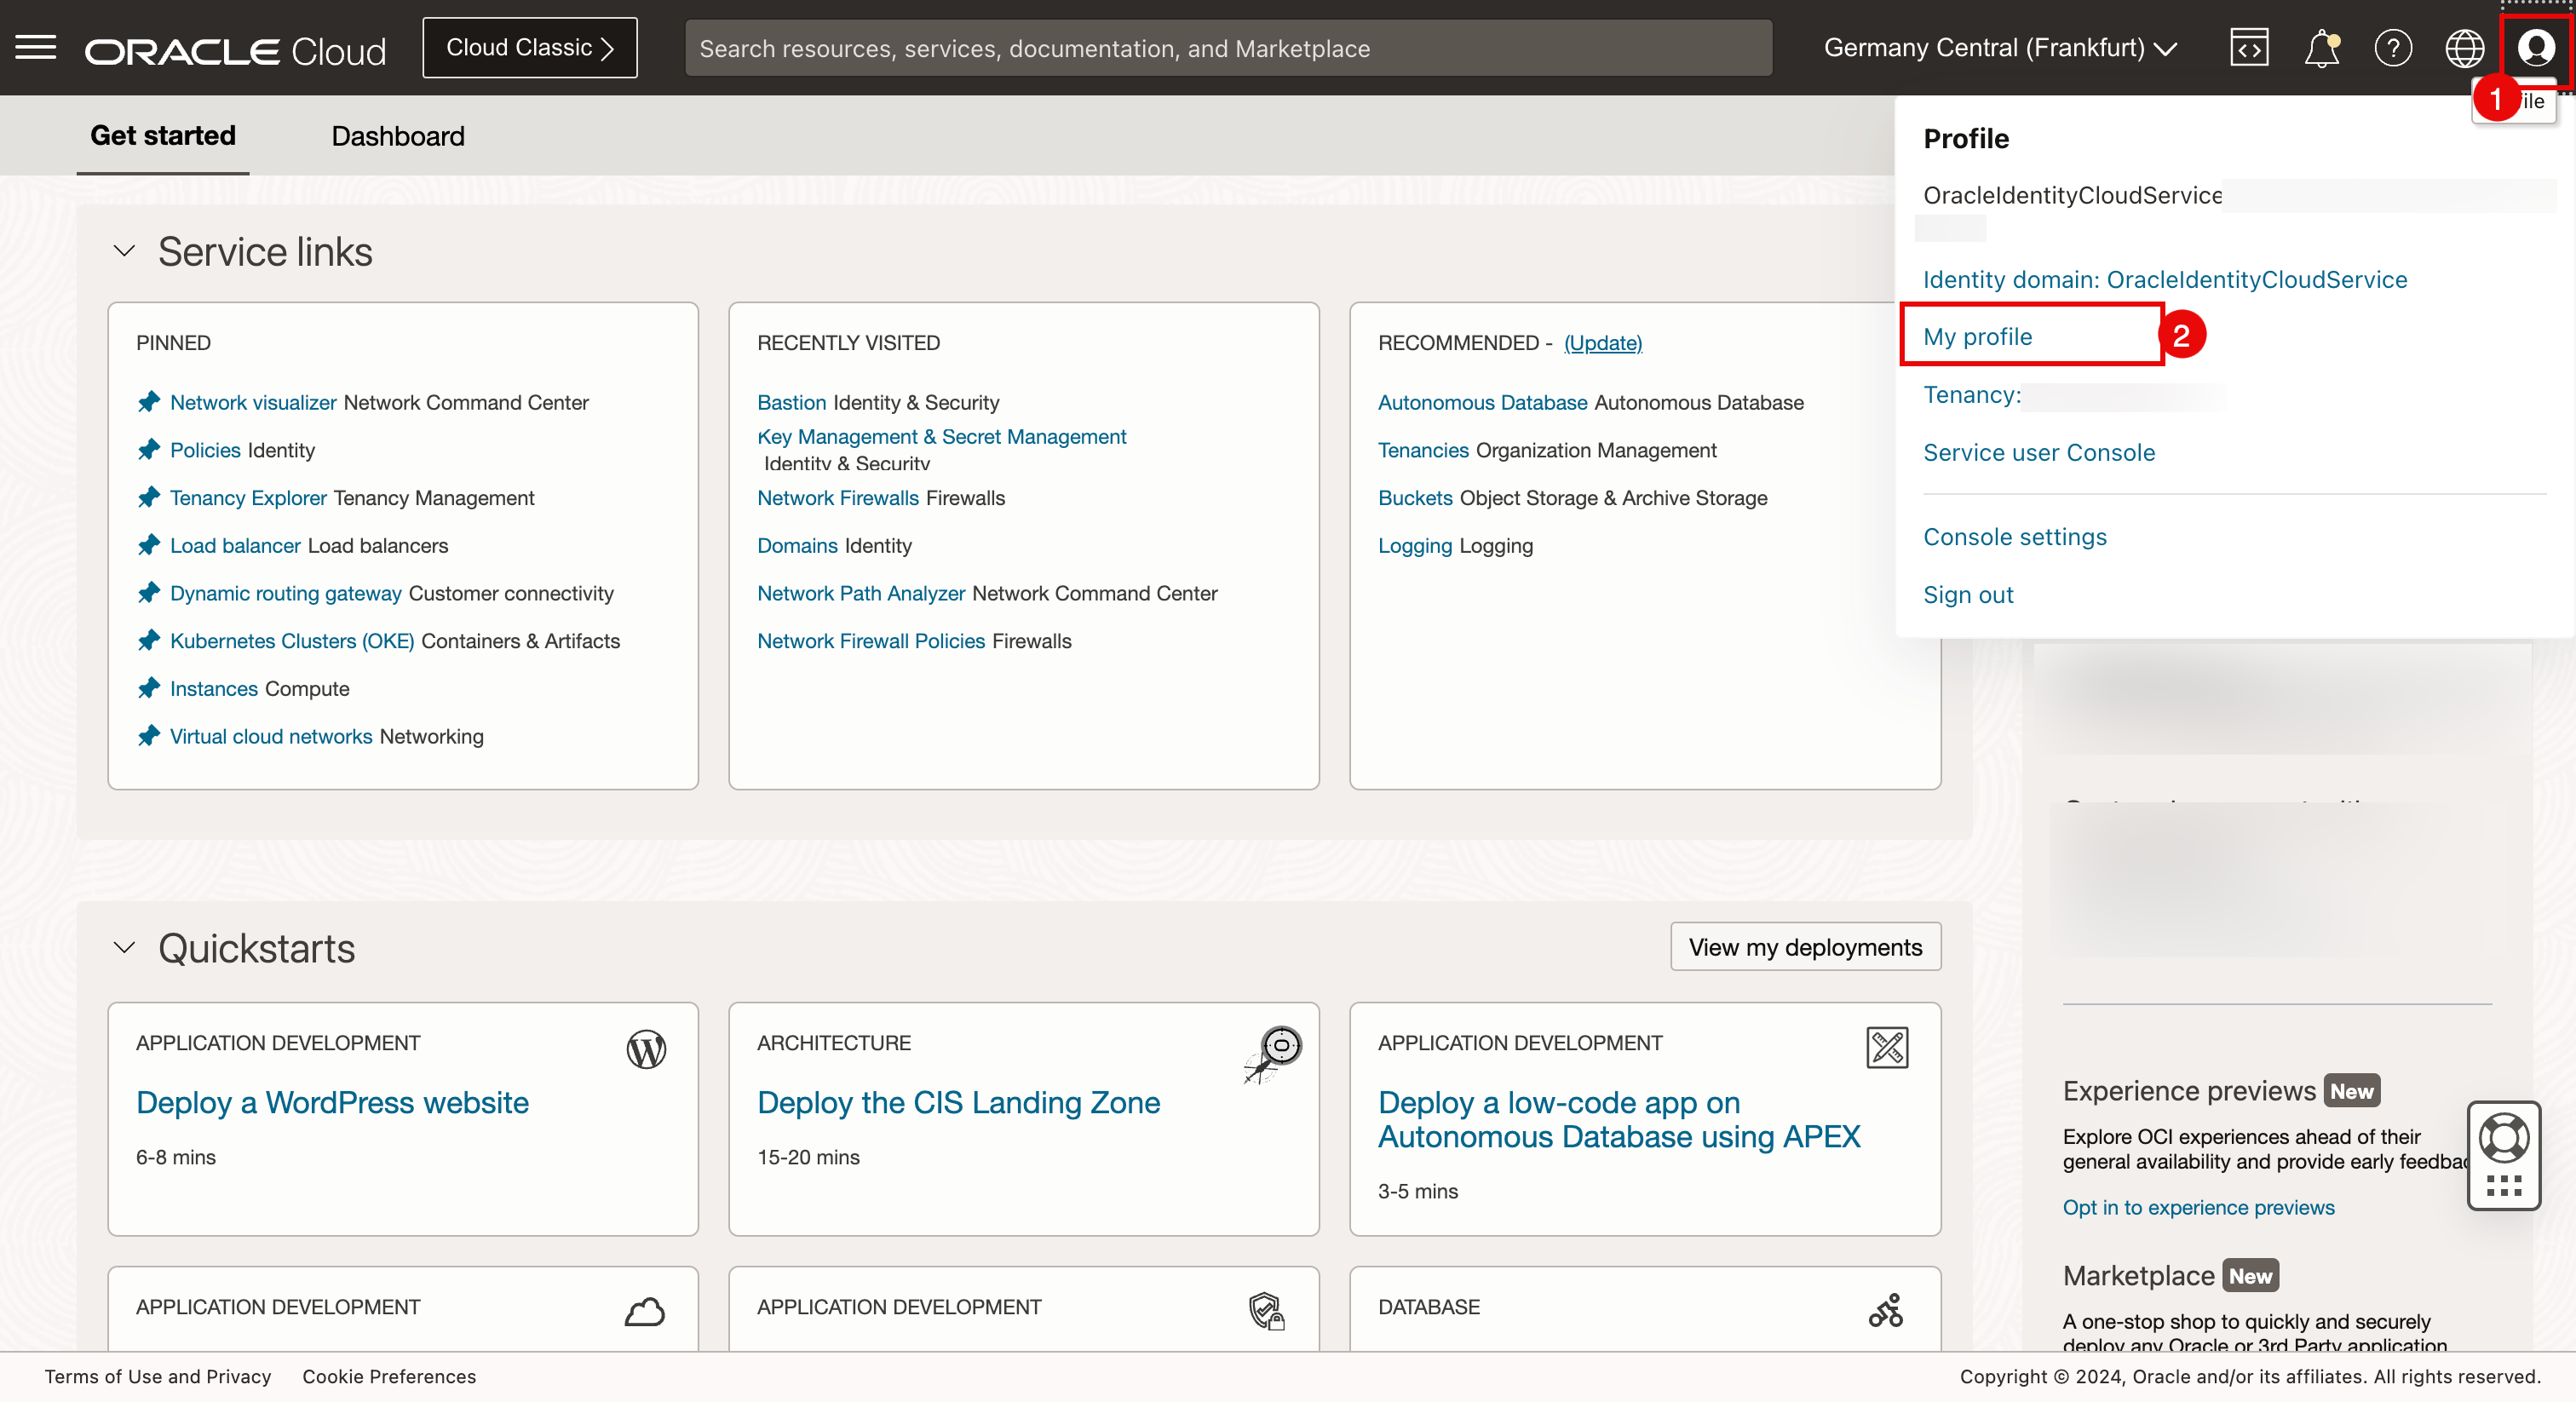This screenshot has width=2576, height=1402.
Task: Collapse the Quickstarts section
Action: click(124, 947)
